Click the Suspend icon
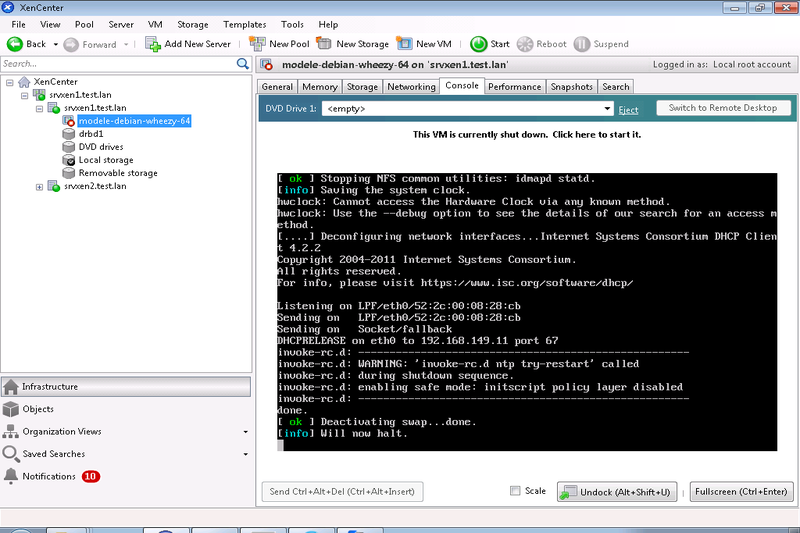The height and width of the screenshot is (533, 800). click(582, 44)
